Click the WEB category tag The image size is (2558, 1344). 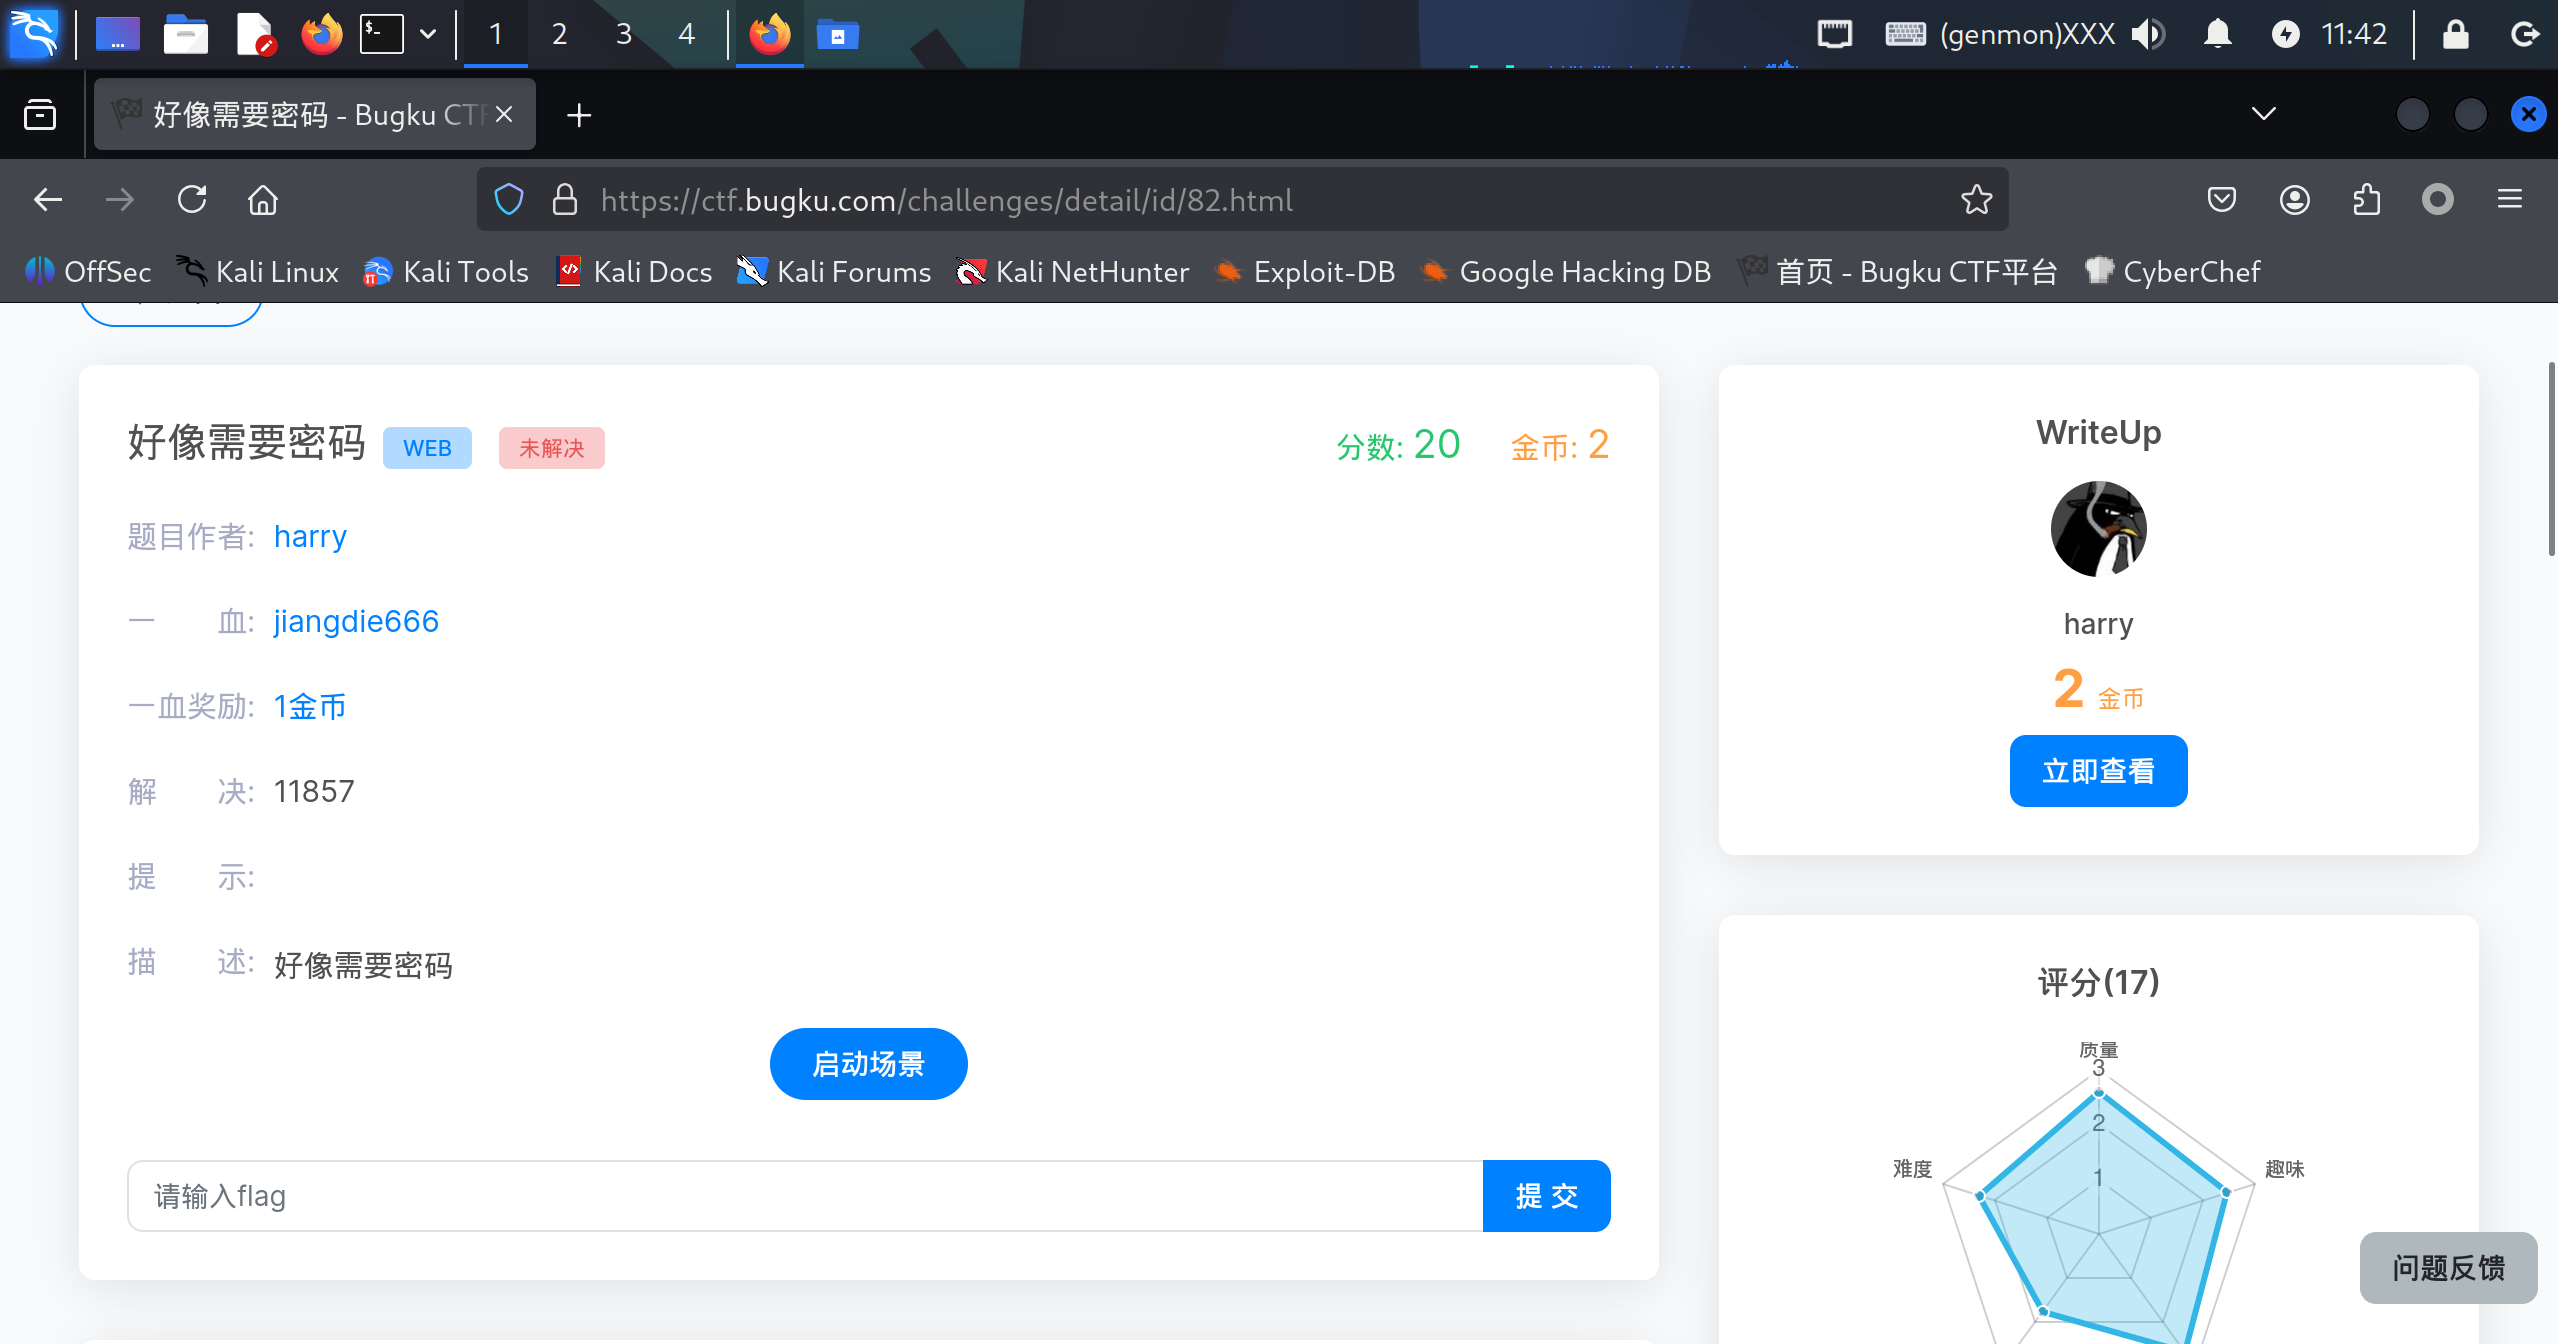(x=427, y=448)
